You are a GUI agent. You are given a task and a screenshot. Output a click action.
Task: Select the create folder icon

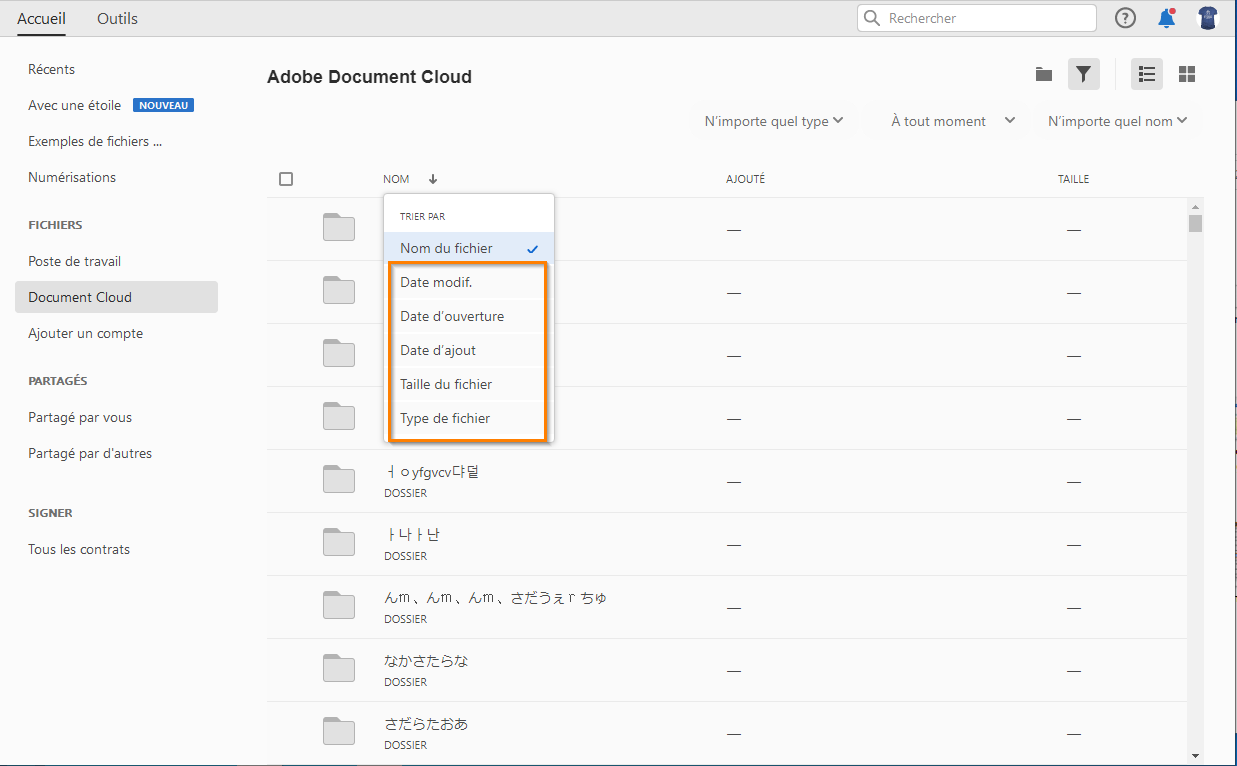click(x=1043, y=74)
